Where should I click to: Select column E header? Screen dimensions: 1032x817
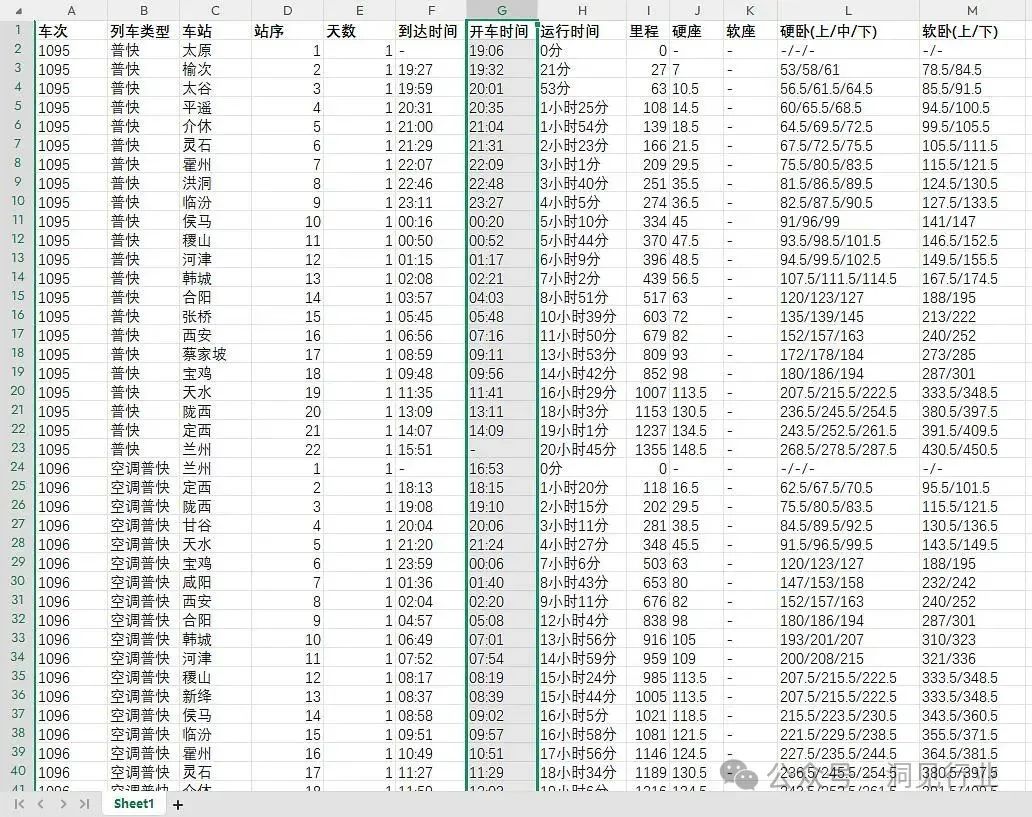click(x=359, y=11)
